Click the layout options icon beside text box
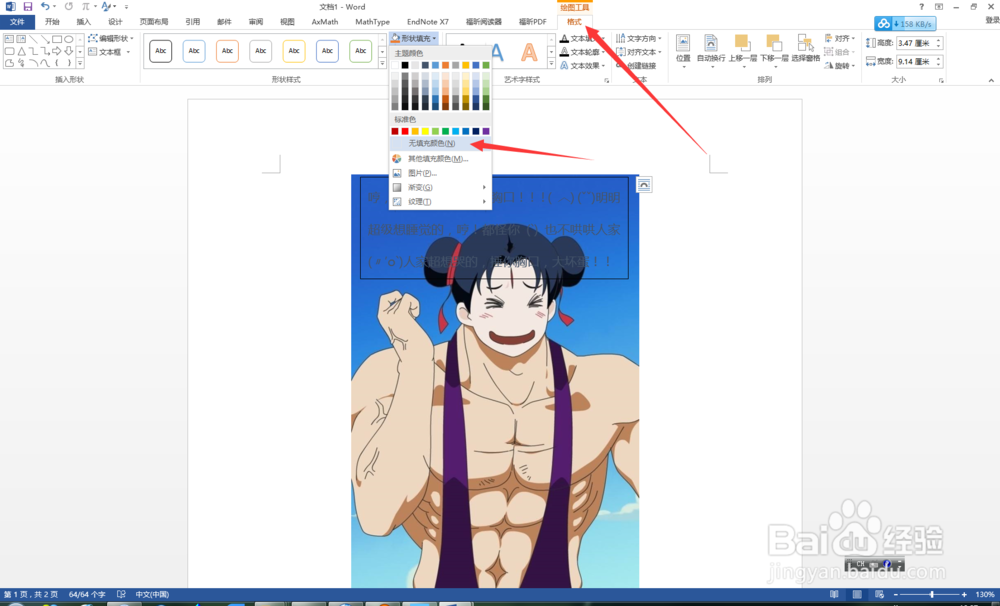Screen dimensions: 1000x606 point(644,185)
